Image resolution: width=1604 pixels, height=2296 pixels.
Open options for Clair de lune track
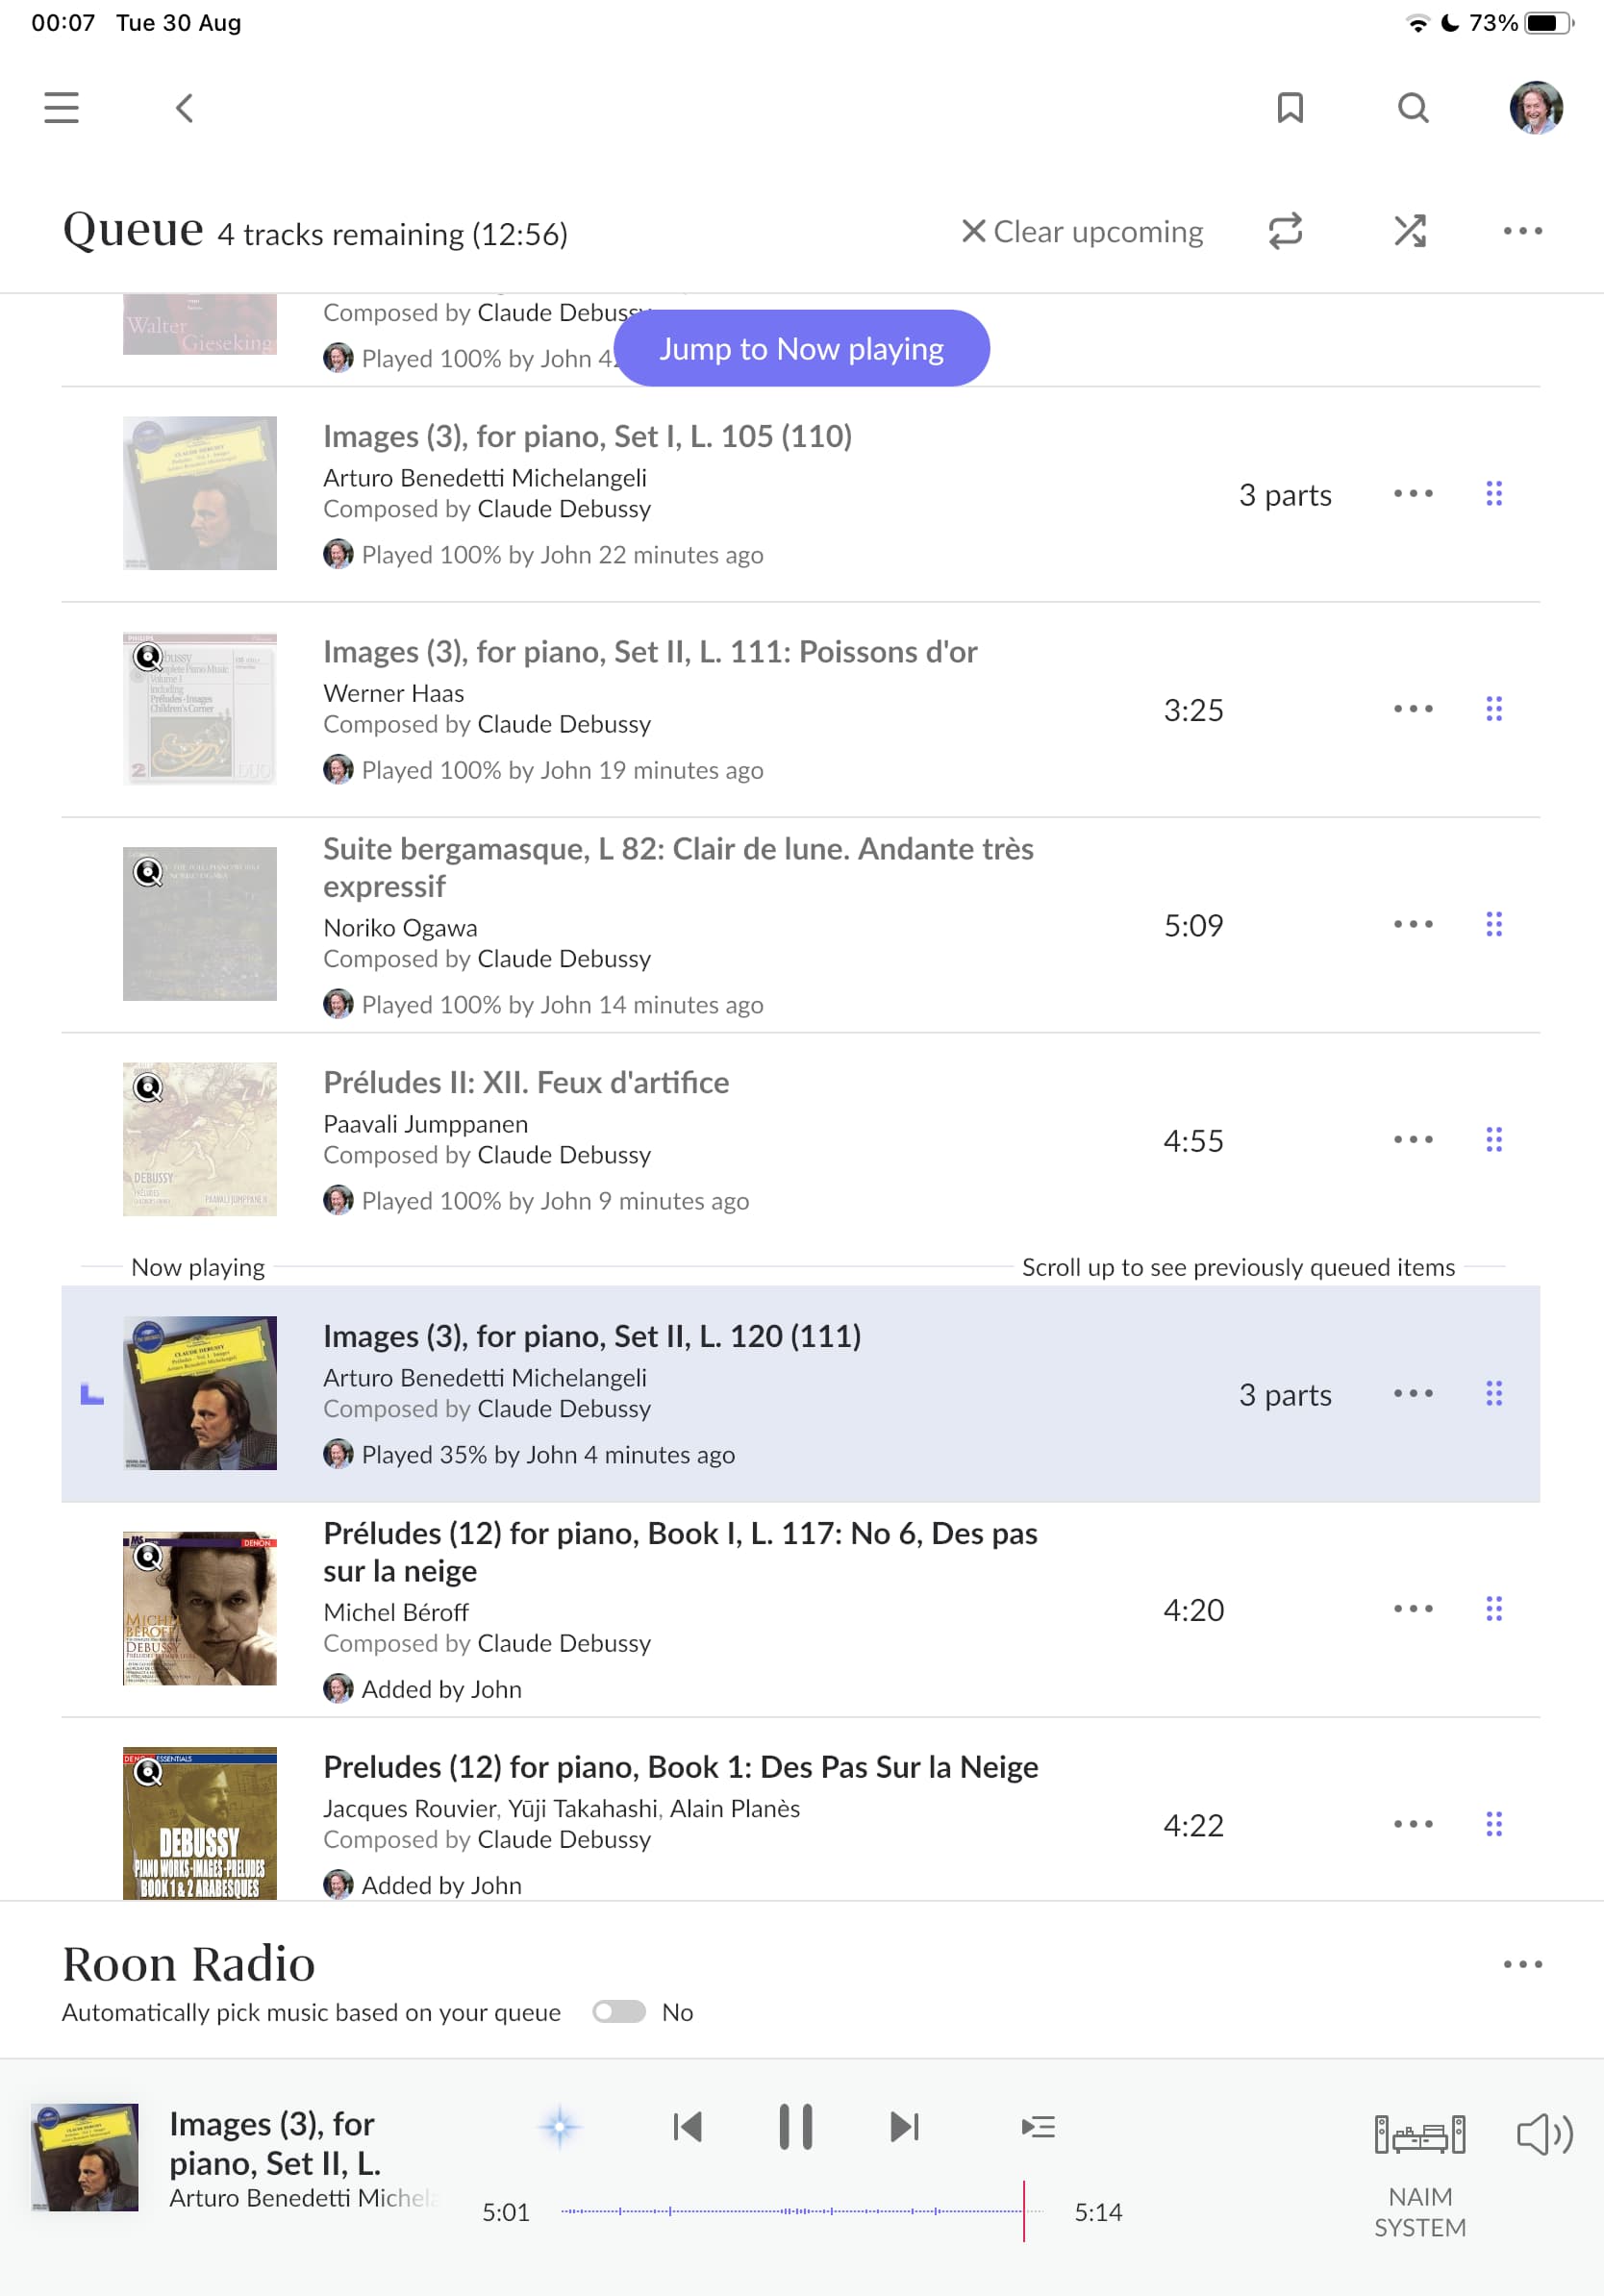pos(1413,924)
